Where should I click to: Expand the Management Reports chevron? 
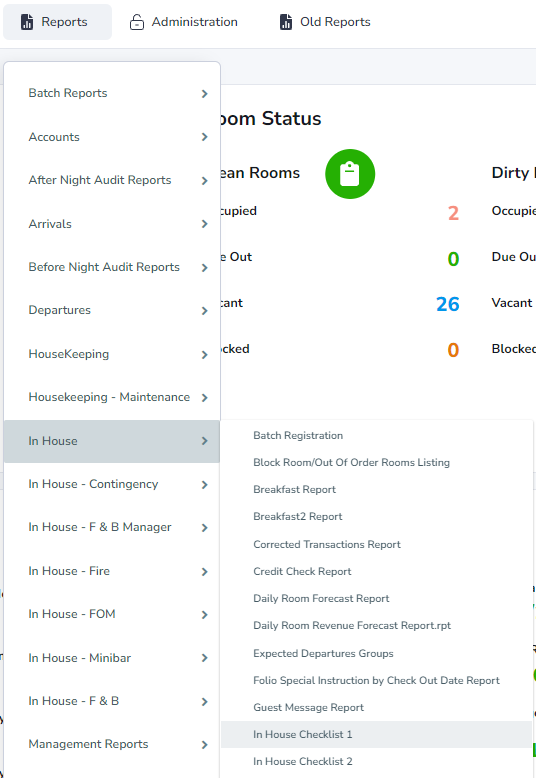tap(204, 744)
